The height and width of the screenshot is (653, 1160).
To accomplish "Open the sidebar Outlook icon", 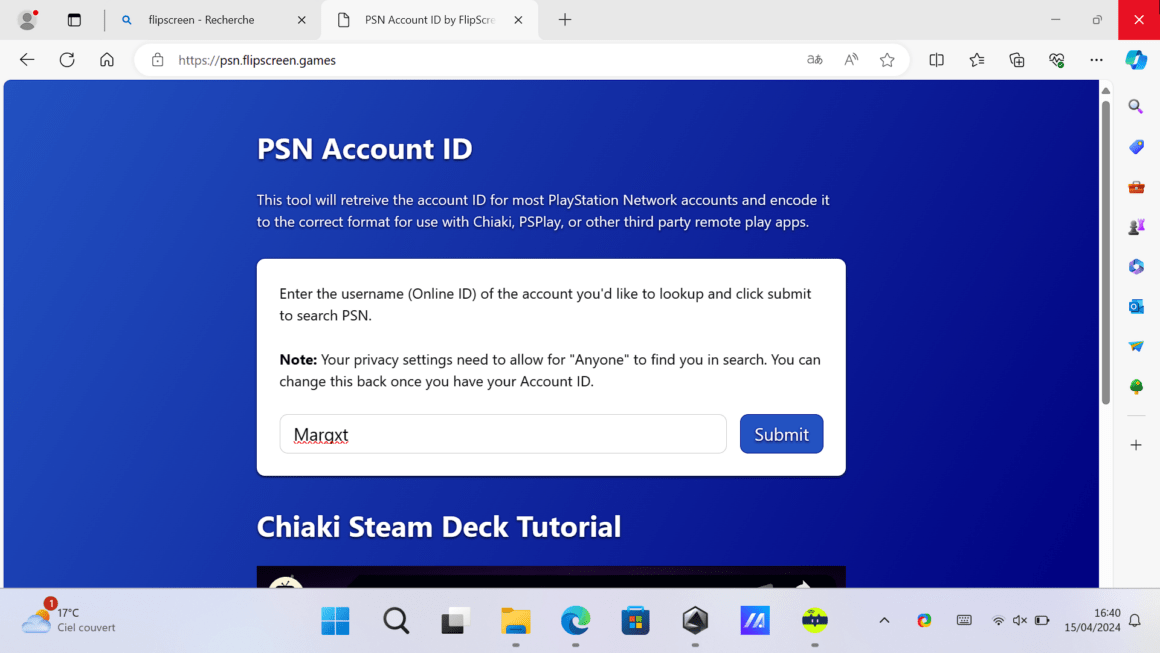I will coord(1136,307).
